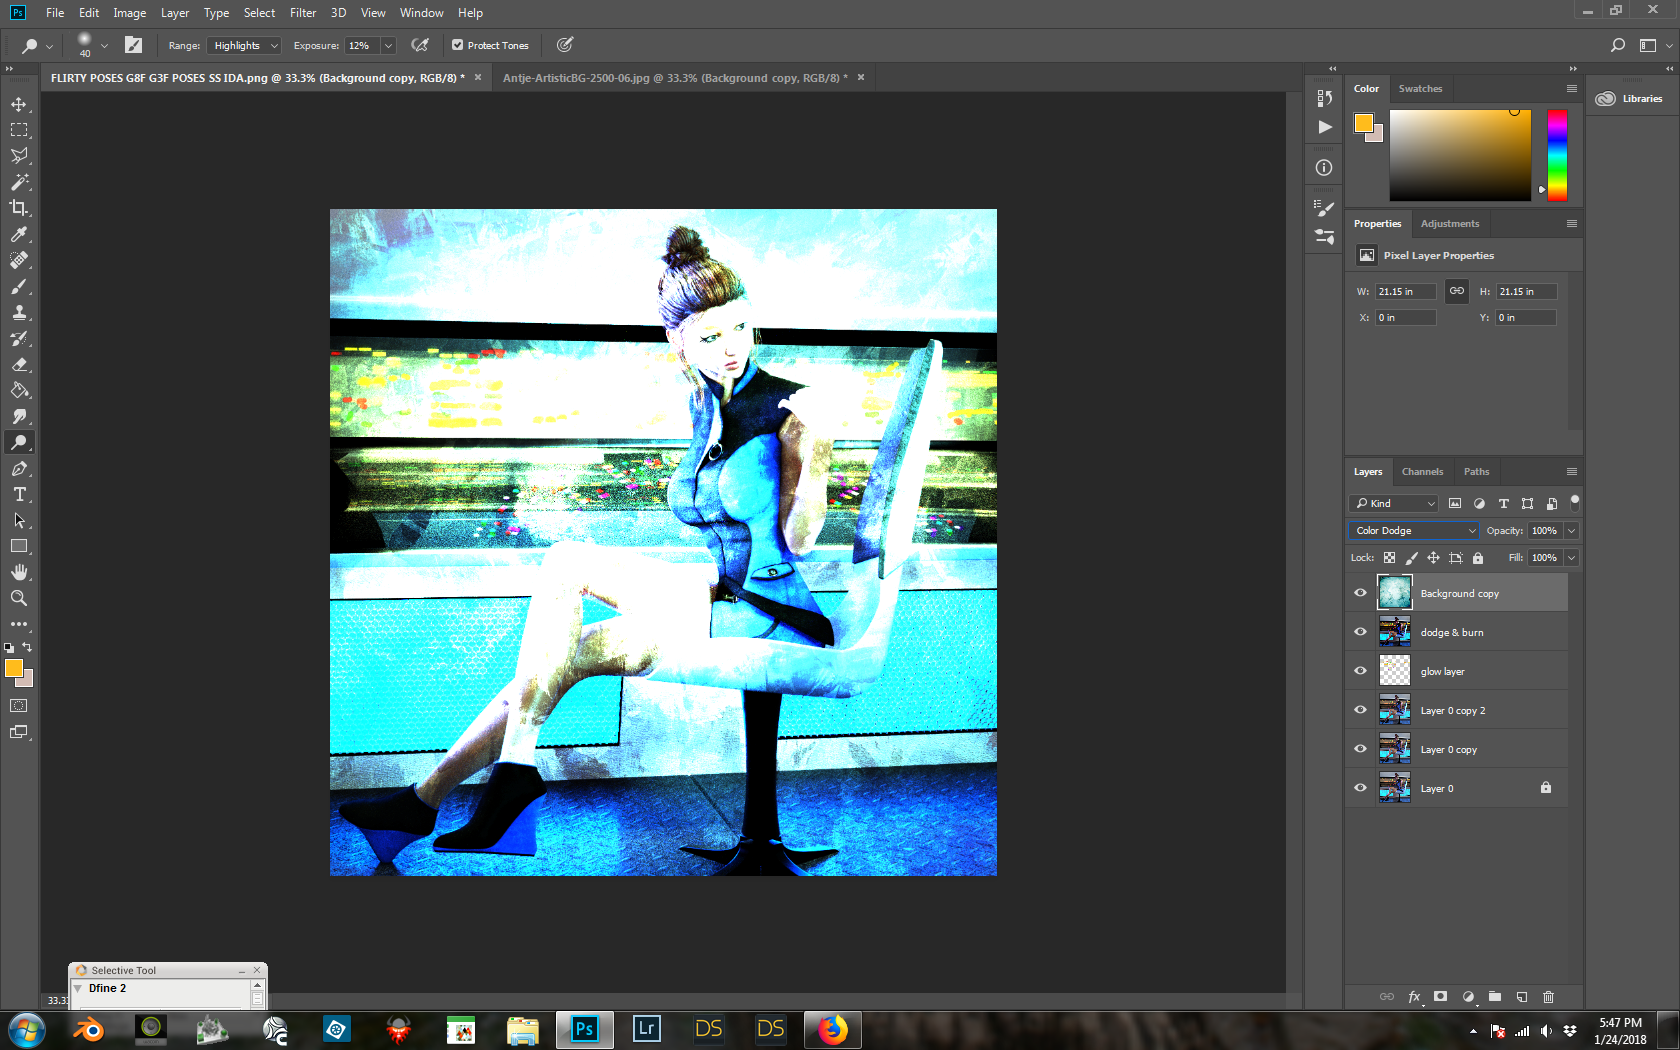The image size is (1680, 1050).
Task: Open the Layer menu
Action: (175, 13)
